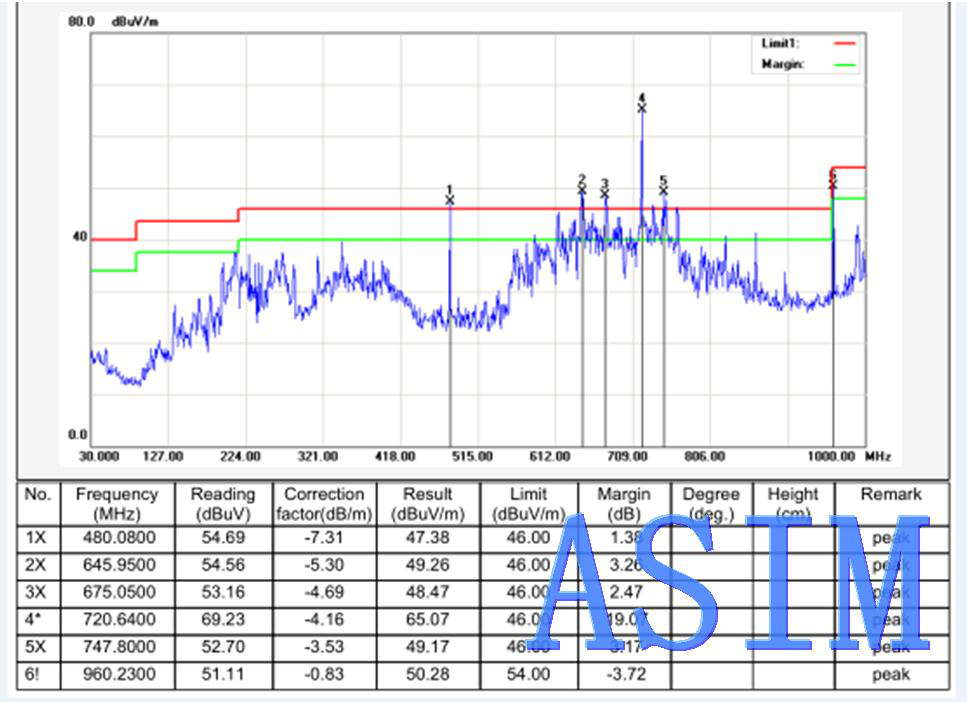Select the 960.2300 frequency cell
The height and width of the screenshot is (702, 967).
click(x=117, y=674)
